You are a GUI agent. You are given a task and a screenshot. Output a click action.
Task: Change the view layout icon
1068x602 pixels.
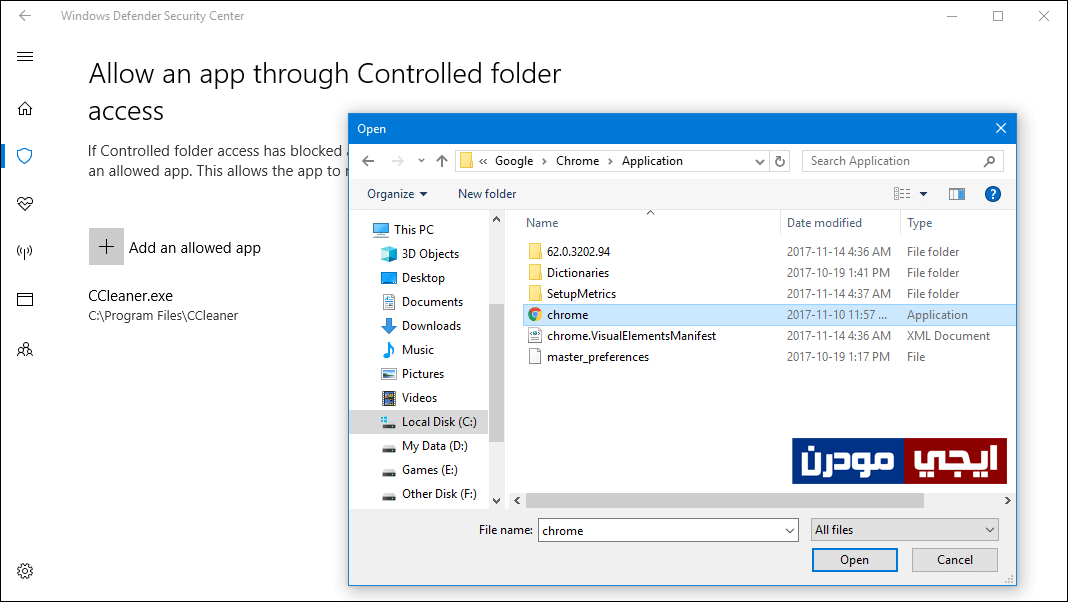pos(902,194)
